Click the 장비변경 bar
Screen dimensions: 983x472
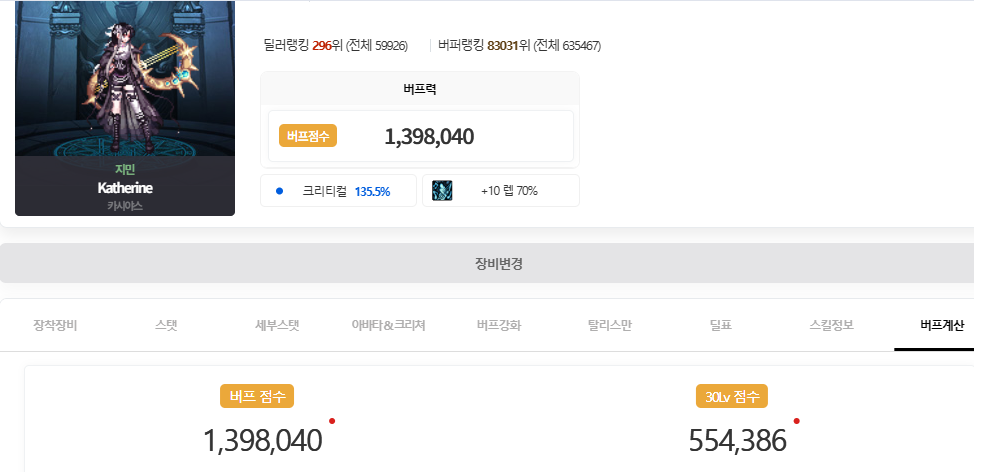pyautogui.click(x=498, y=264)
